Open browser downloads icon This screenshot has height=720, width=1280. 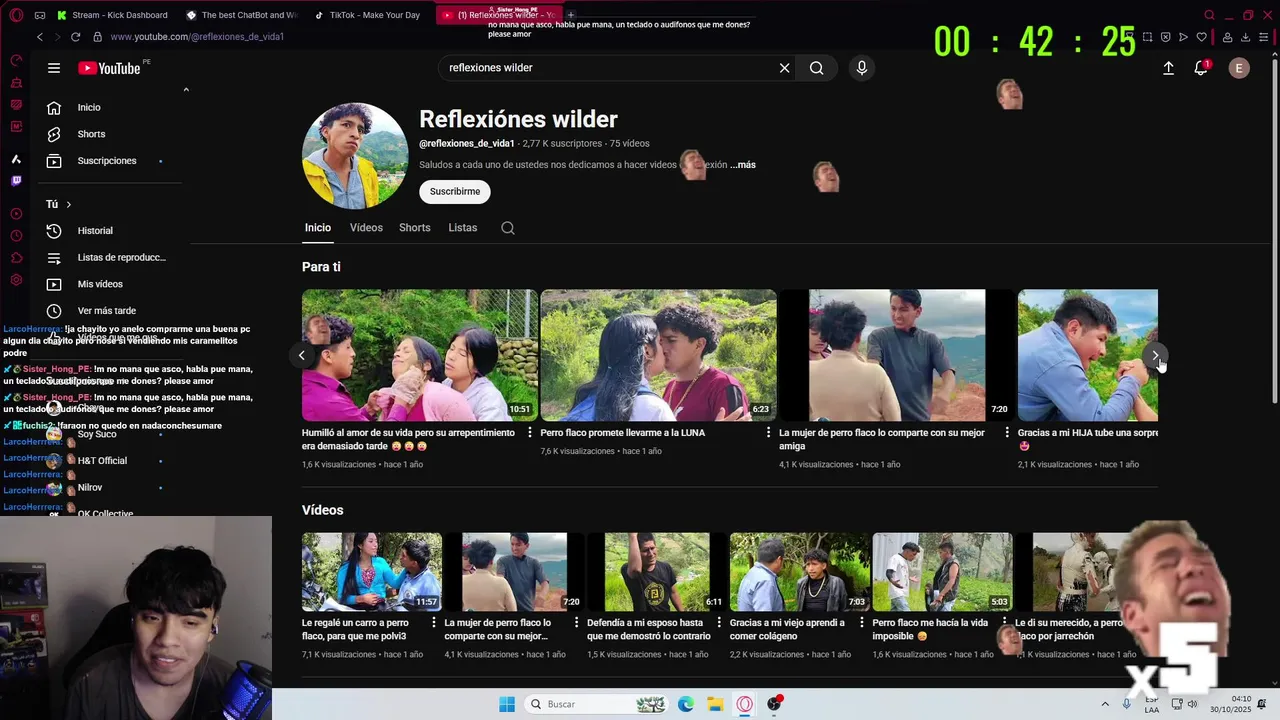1245,37
